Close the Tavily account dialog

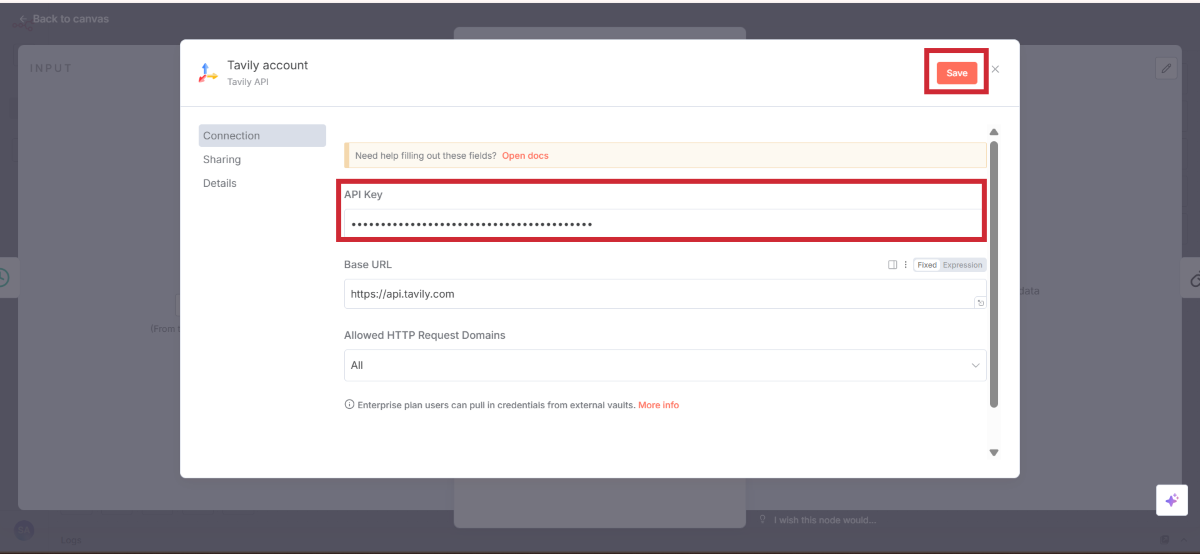(995, 70)
